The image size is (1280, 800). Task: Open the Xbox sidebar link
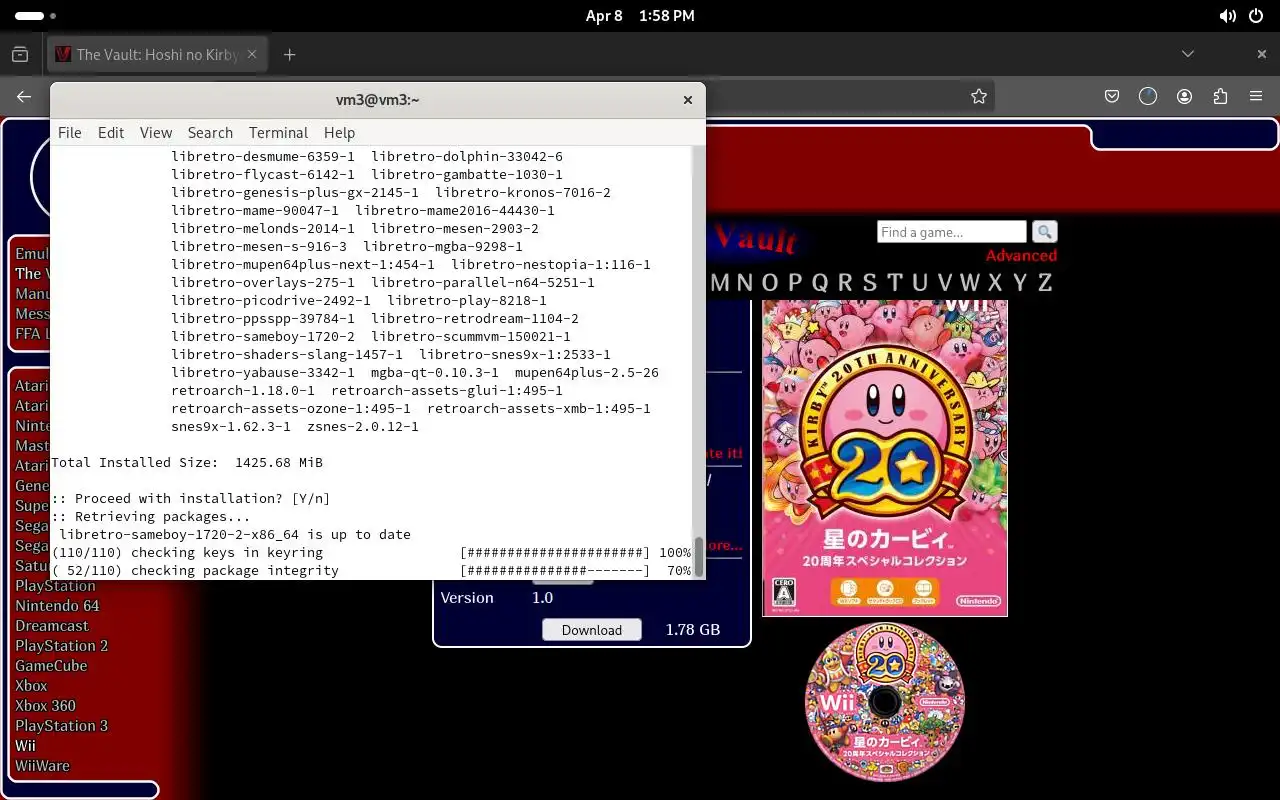click(31, 686)
